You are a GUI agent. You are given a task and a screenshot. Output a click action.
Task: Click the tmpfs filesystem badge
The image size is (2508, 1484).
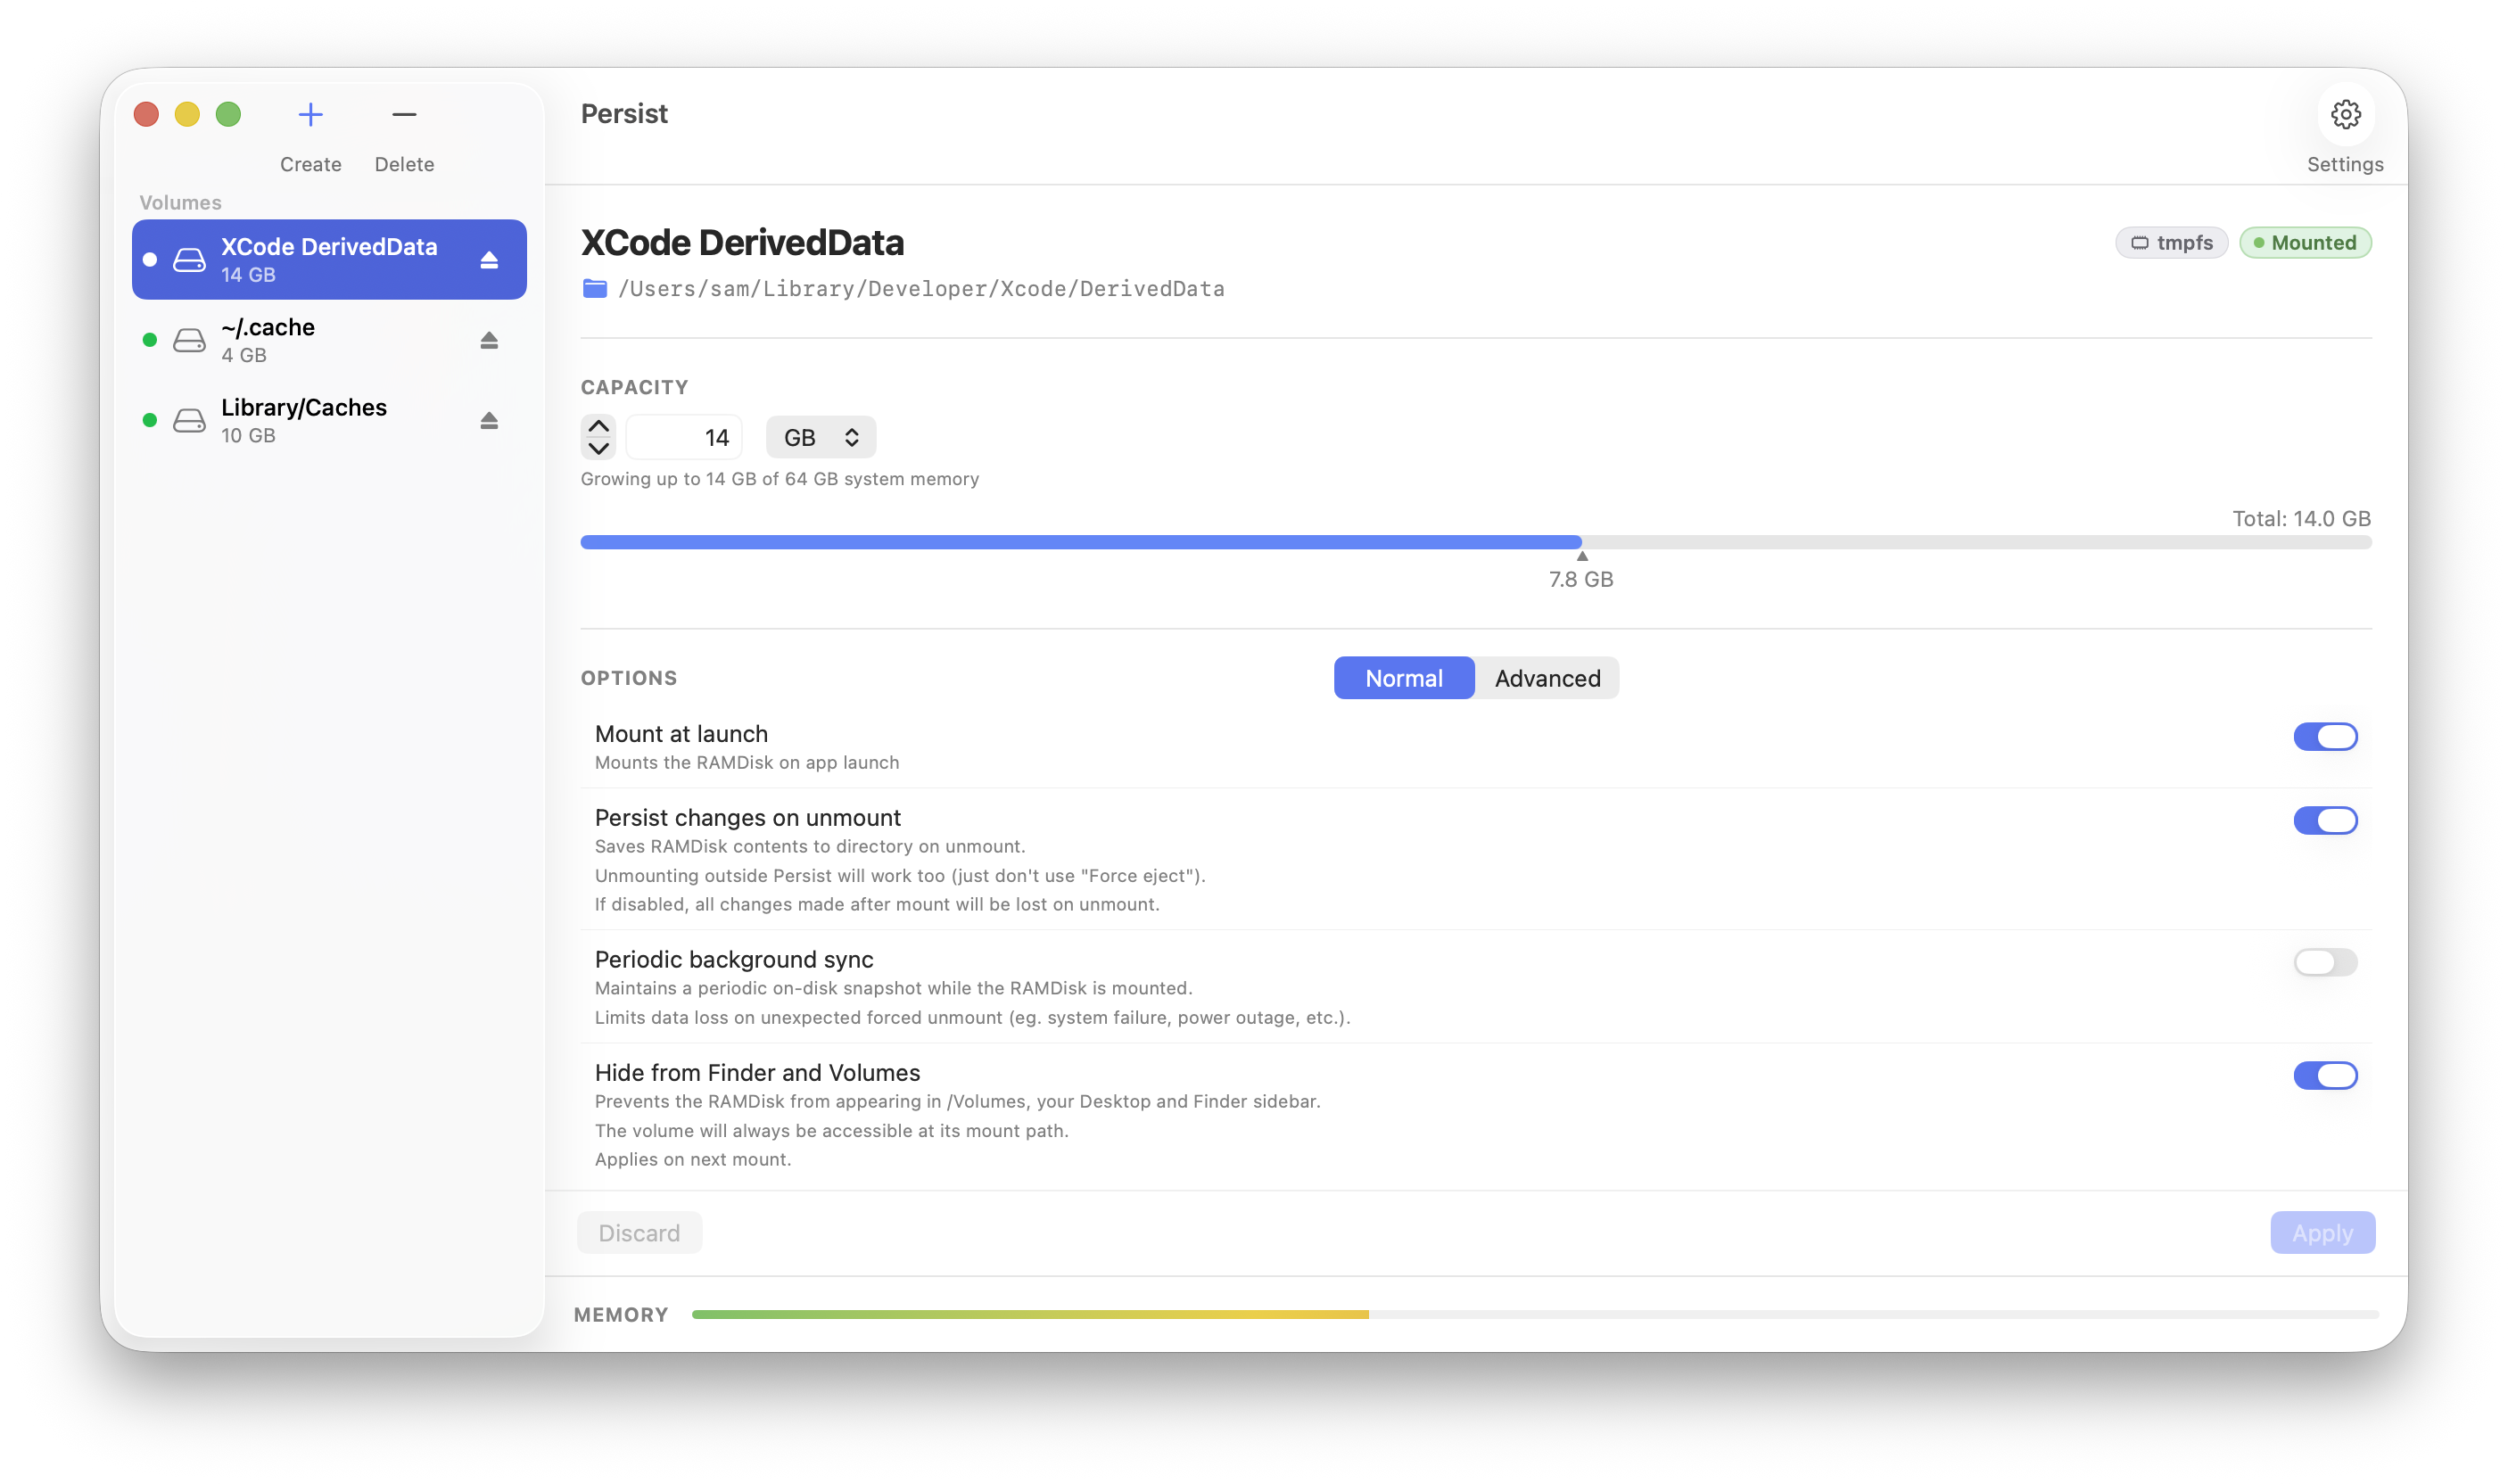point(2171,243)
